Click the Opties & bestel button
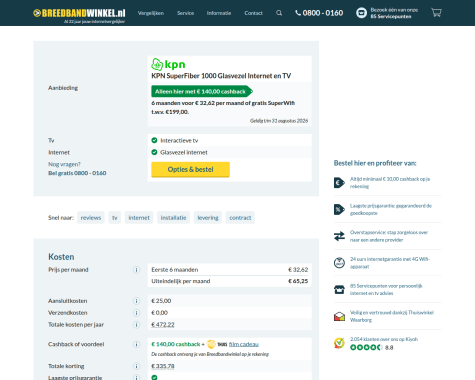The width and height of the screenshot is (475, 380). coord(190,170)
